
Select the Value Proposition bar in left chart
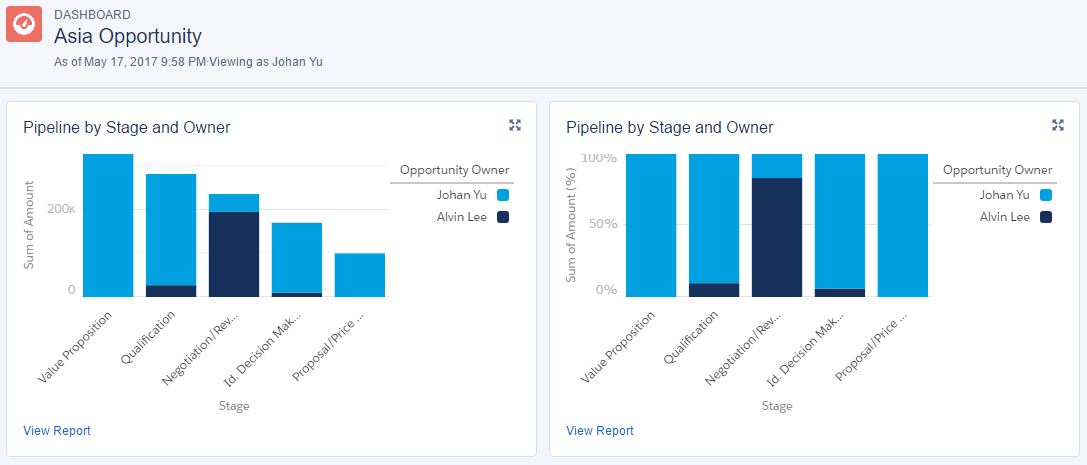click(108, 225)
